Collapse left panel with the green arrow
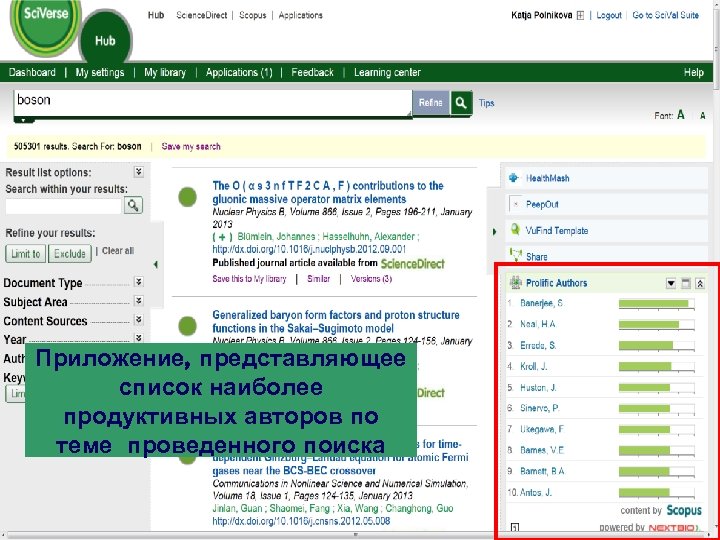This screenshot has width=720, height=540. point(156,264)
